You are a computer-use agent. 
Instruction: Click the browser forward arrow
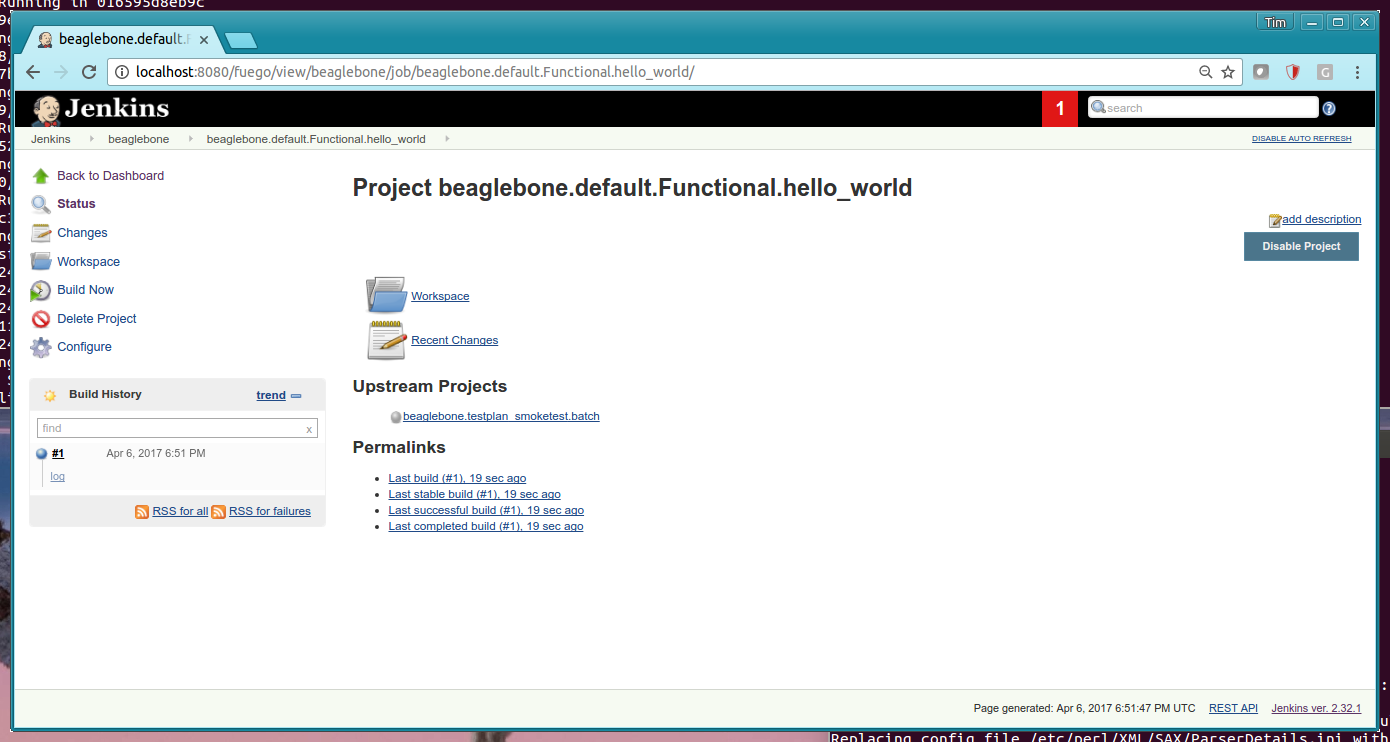[61, 72]
